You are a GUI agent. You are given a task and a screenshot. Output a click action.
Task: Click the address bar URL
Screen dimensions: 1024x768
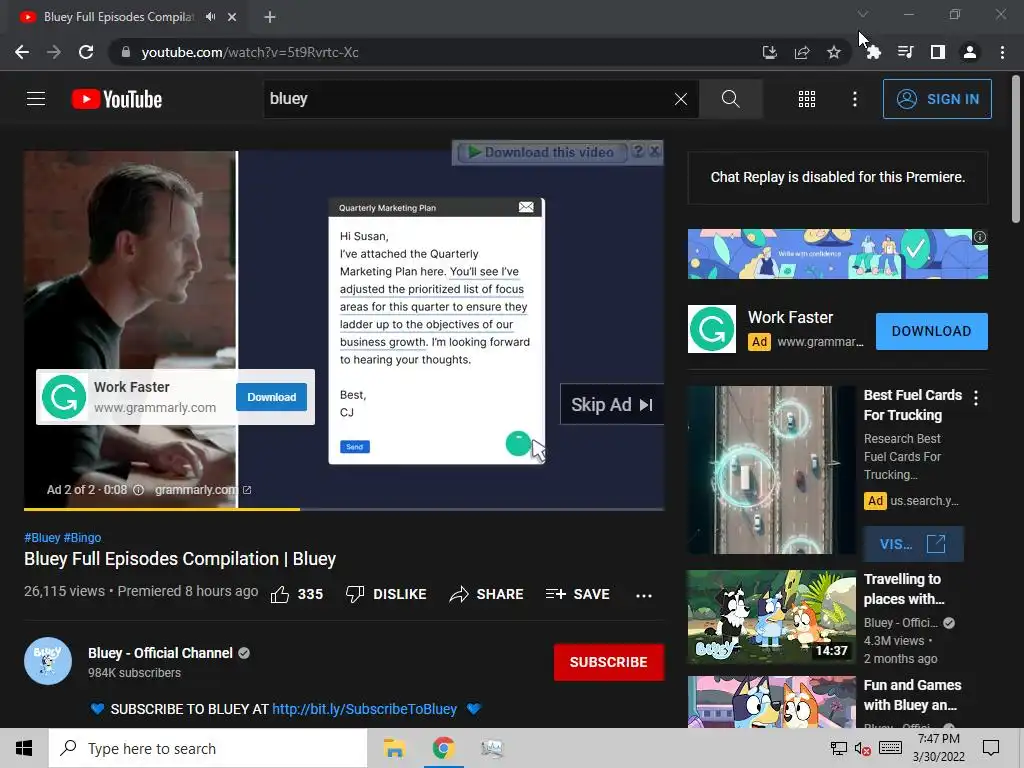click(x=249, y=52)
